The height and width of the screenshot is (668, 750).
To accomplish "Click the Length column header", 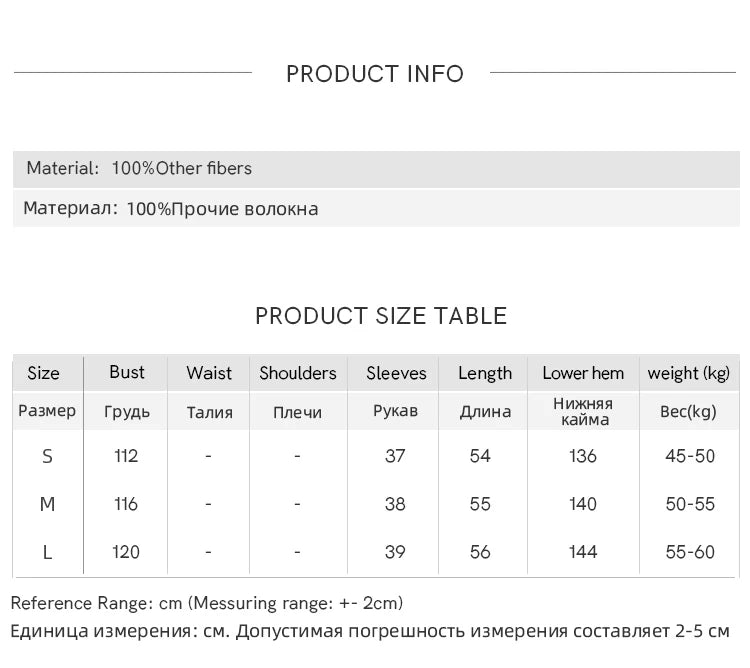I will coord(485,373).
